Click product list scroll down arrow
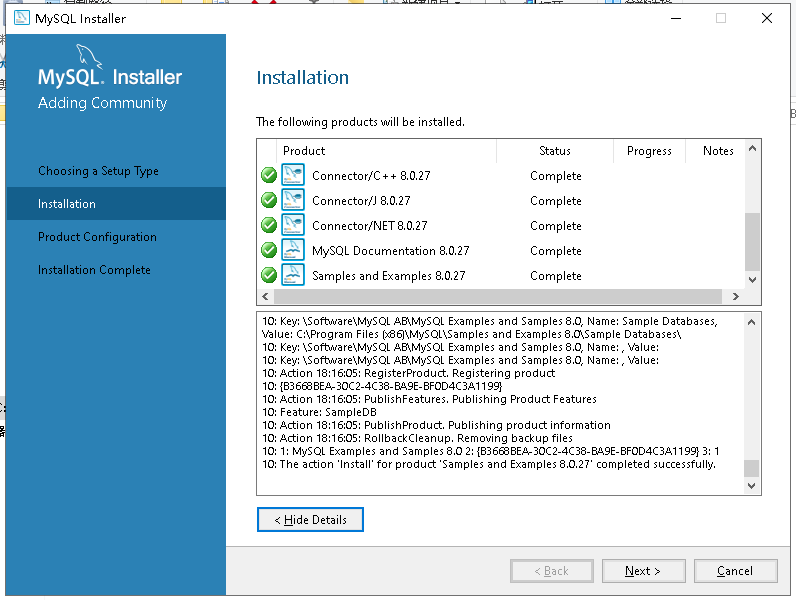The image size is (796, 600). point(752,280)
